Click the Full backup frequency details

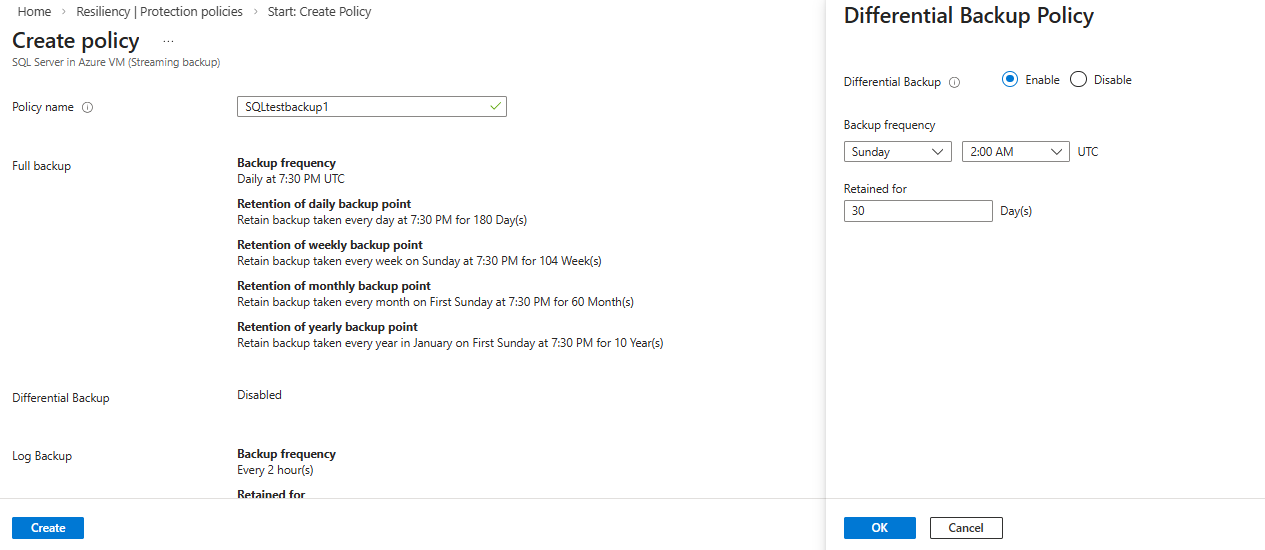point(290,171)
